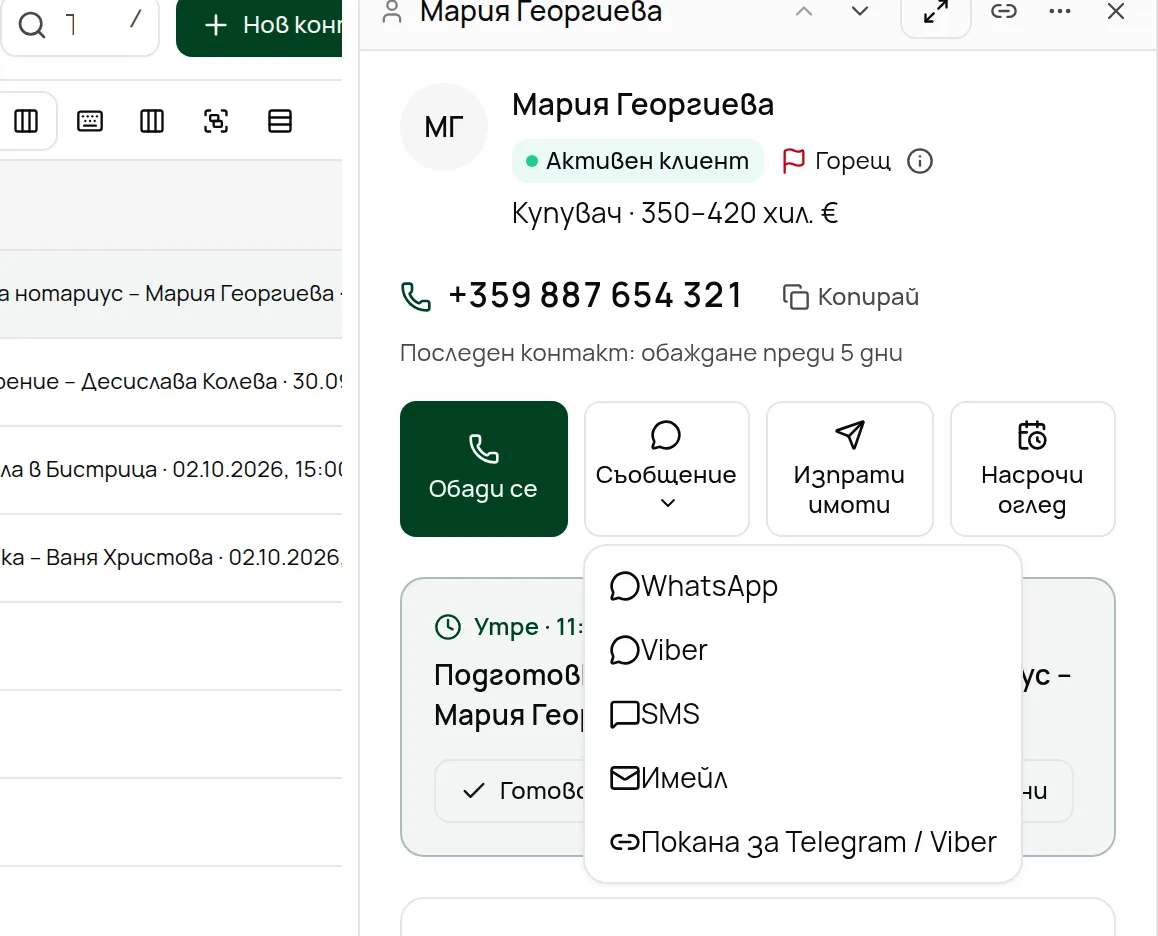Select the keyboard layout view icon

(x=90, y=121)
